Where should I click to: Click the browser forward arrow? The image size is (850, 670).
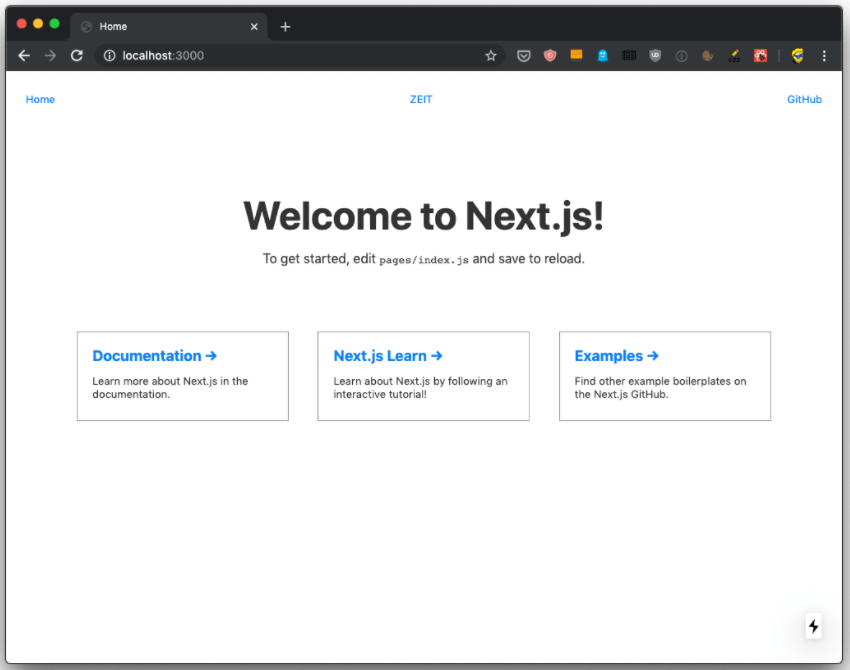(50, 56)
